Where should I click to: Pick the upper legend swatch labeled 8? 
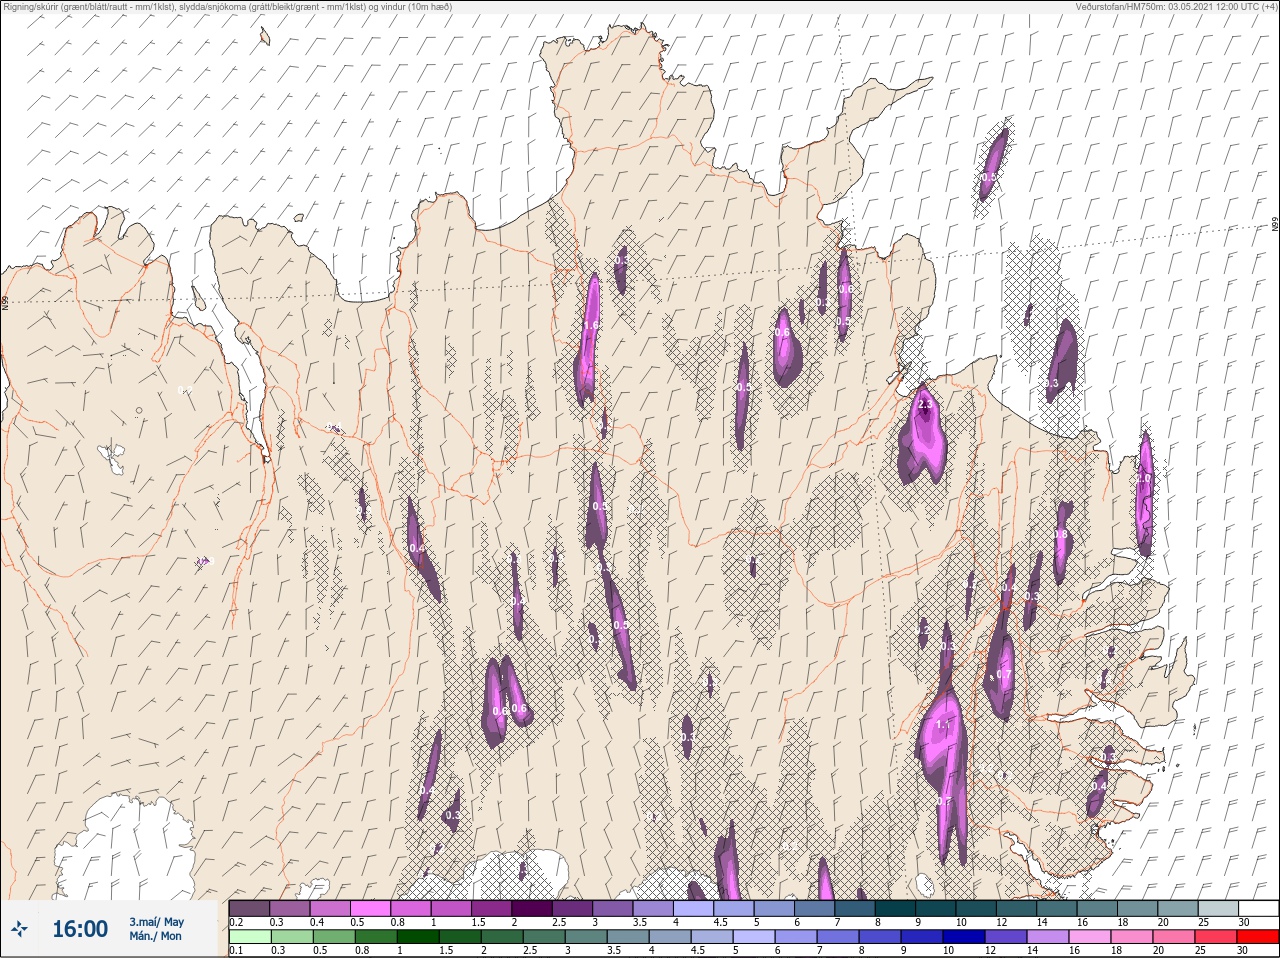(895, 908)
